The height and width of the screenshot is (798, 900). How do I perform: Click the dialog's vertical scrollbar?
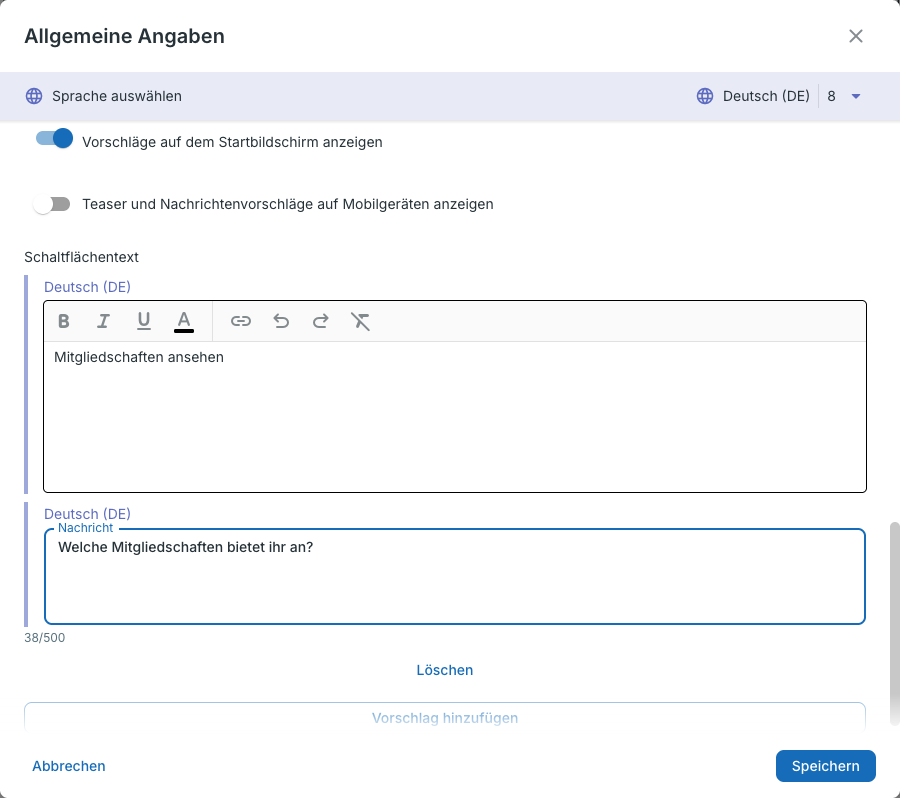pos(894,624)
